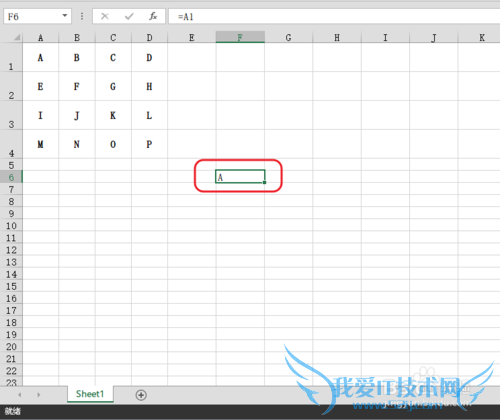Click cell D3 containing L
Screen dimensions: 500x420
click(x=149, y=115)
